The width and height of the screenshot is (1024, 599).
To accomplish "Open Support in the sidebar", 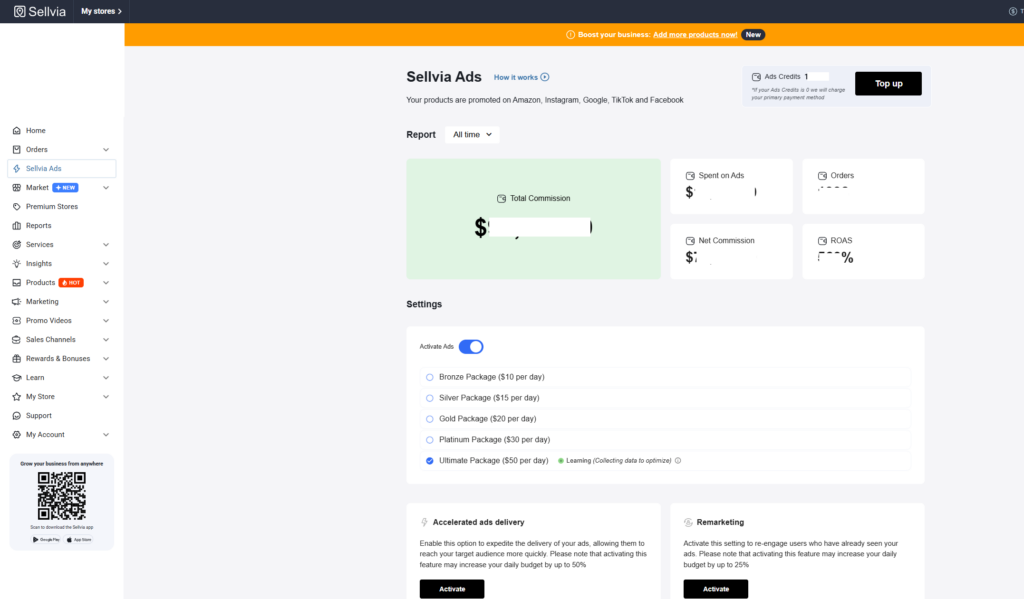I will (61, 415).
